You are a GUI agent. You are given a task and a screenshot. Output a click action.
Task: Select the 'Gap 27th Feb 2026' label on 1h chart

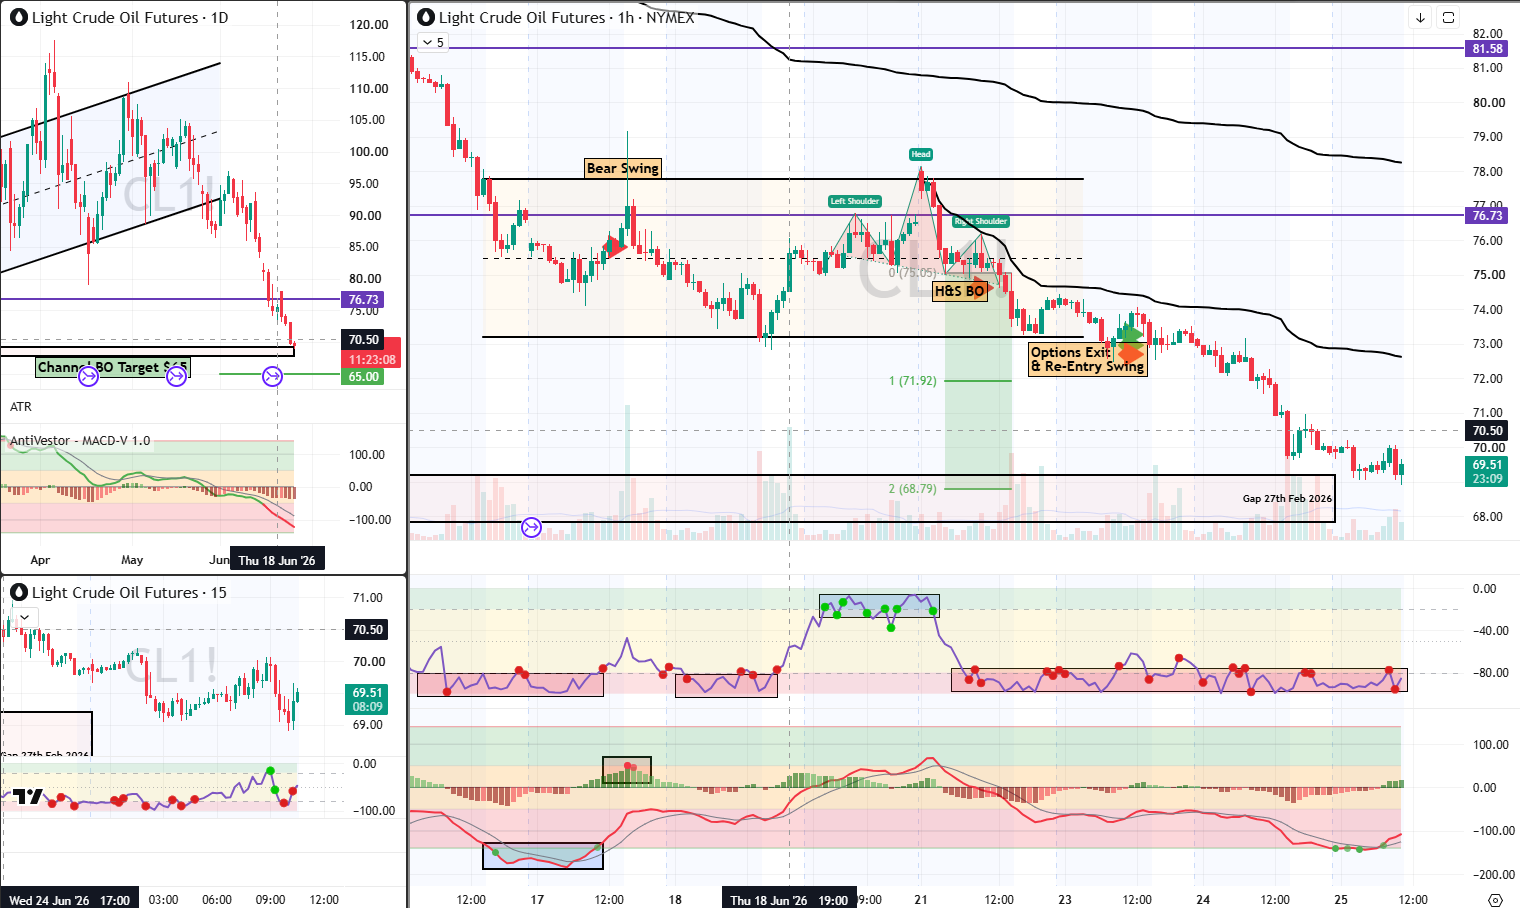click(1287, 498)
